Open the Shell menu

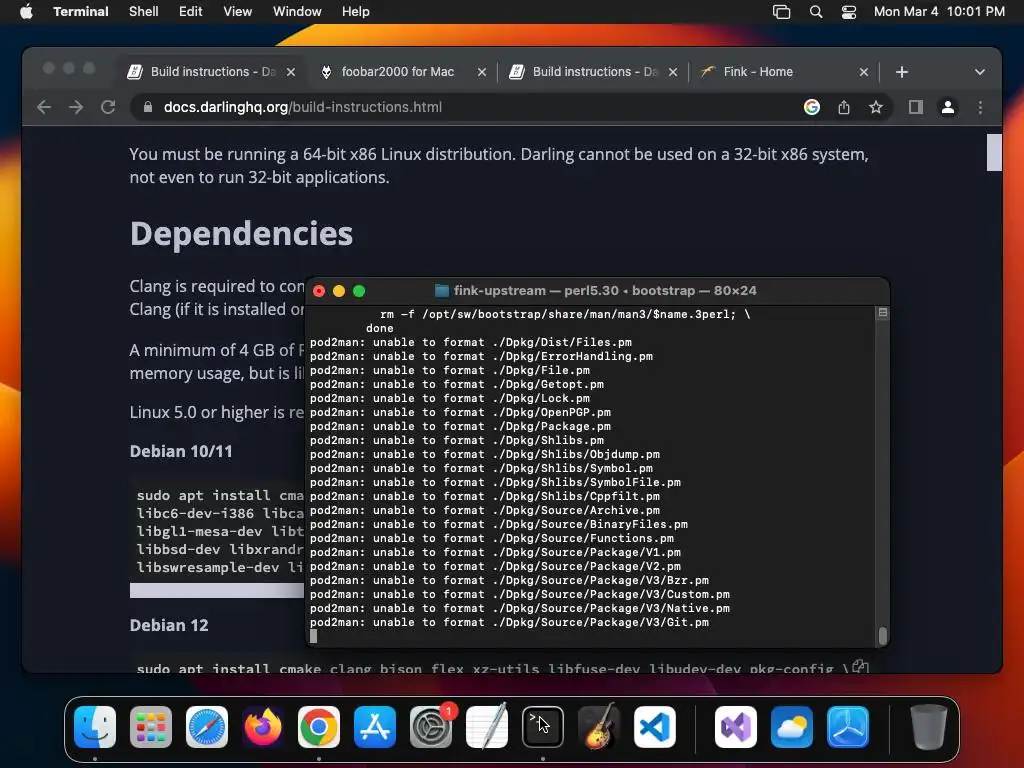pos(144,12)
